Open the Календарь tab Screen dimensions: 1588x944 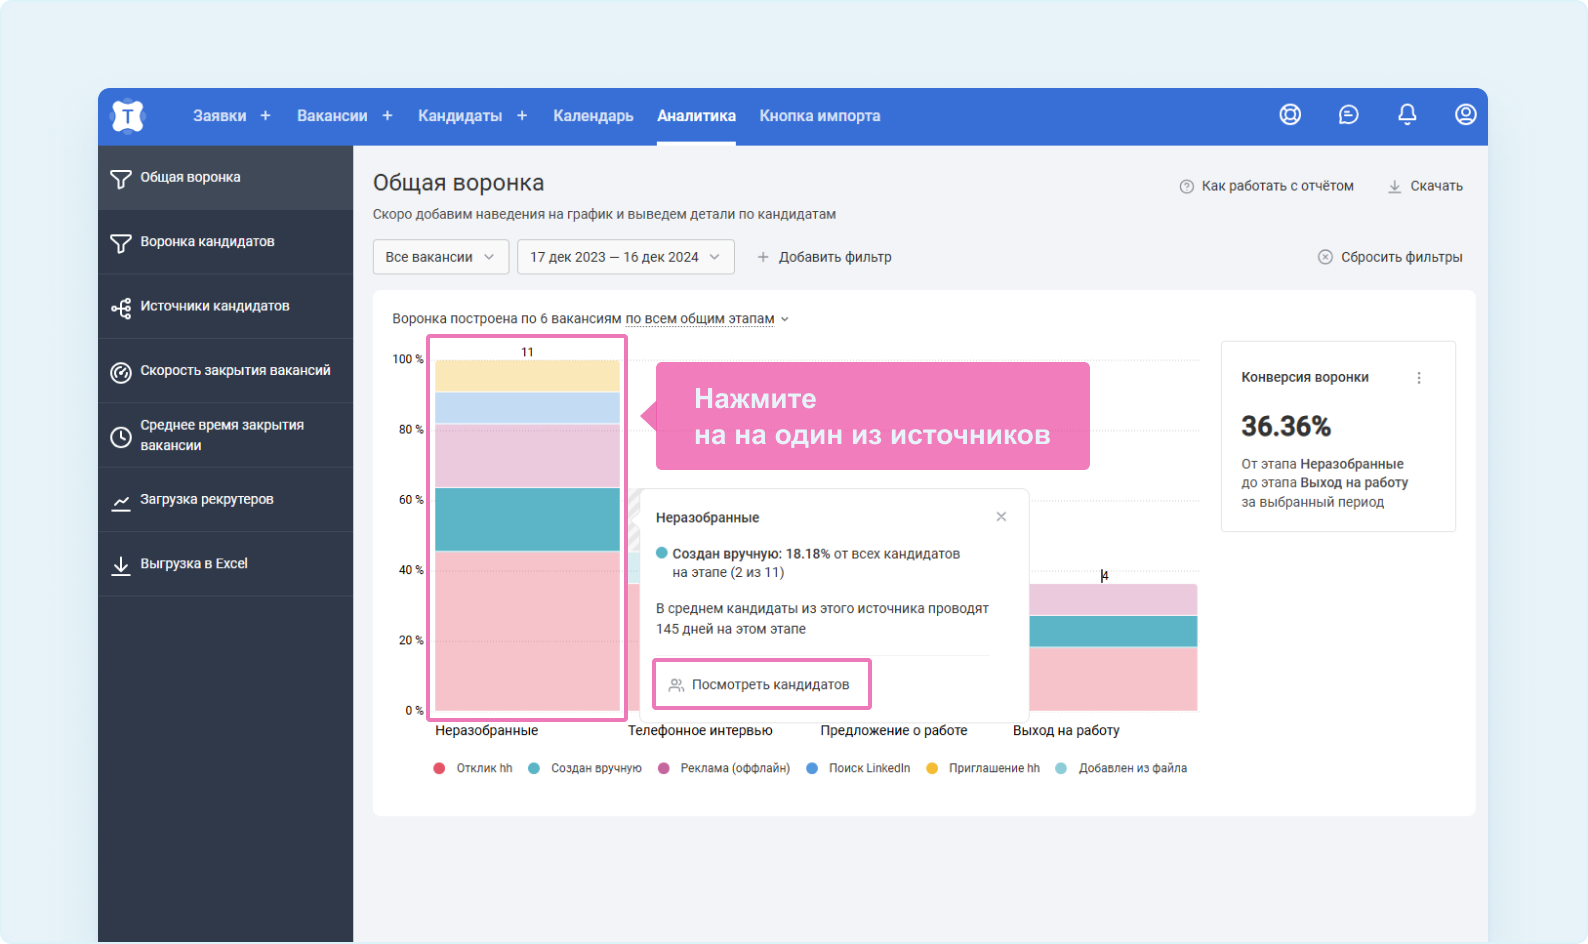point(593,116)
